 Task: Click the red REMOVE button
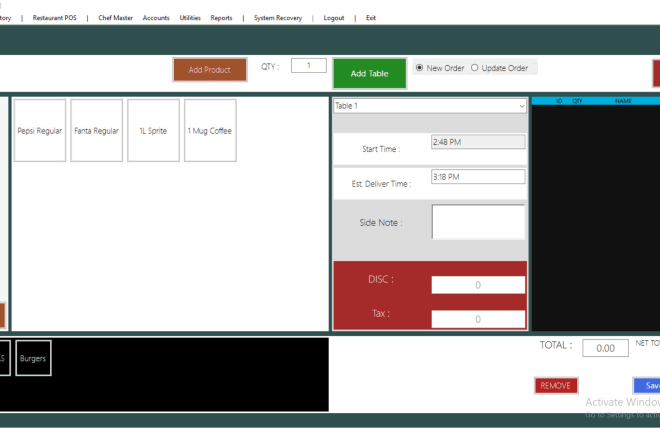tap(556, 385)
